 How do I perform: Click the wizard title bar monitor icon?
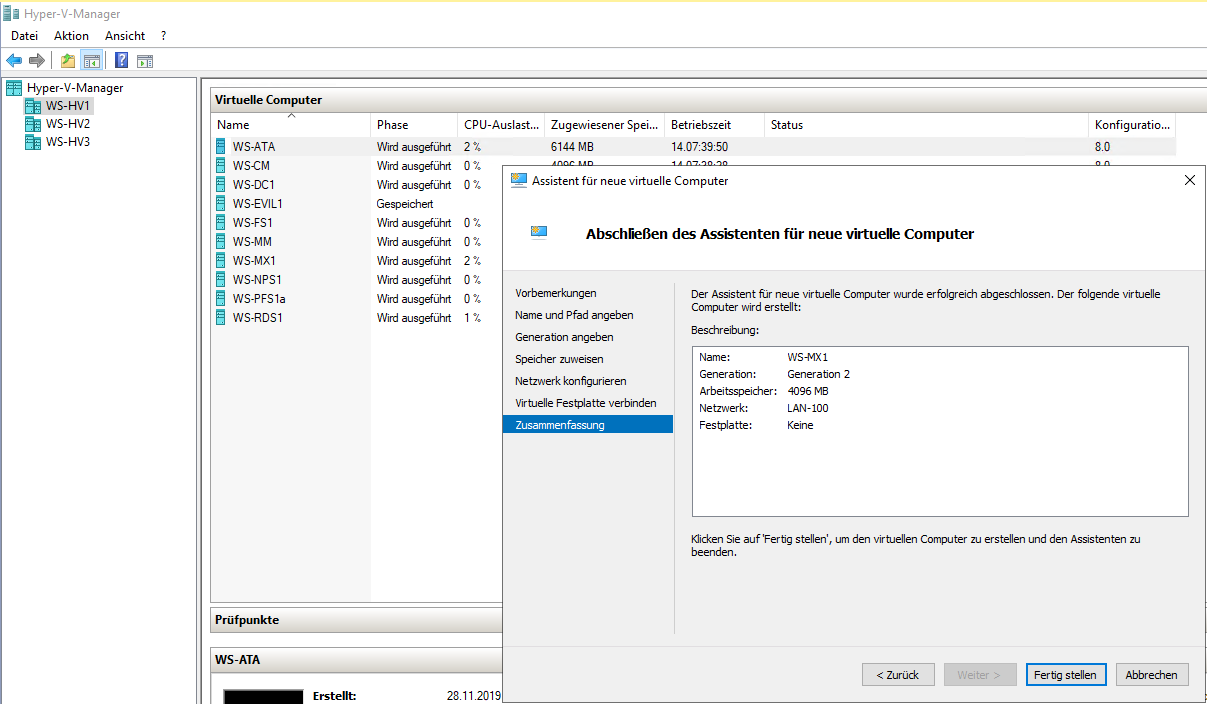519,181
